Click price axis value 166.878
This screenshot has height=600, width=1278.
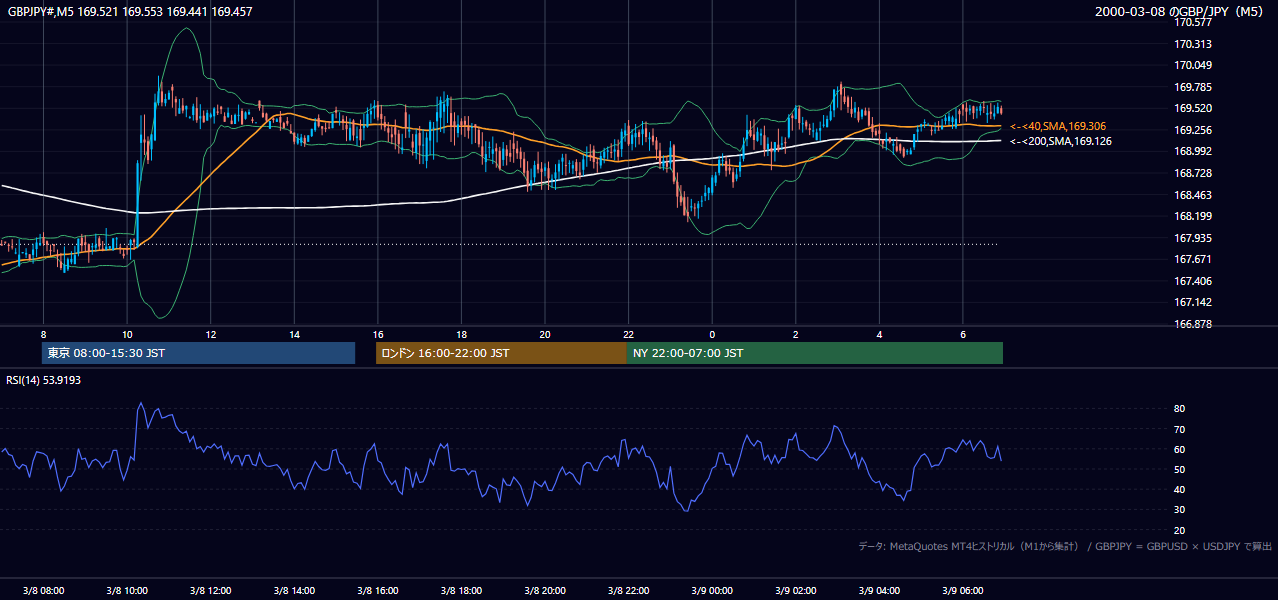(1192, 324)
